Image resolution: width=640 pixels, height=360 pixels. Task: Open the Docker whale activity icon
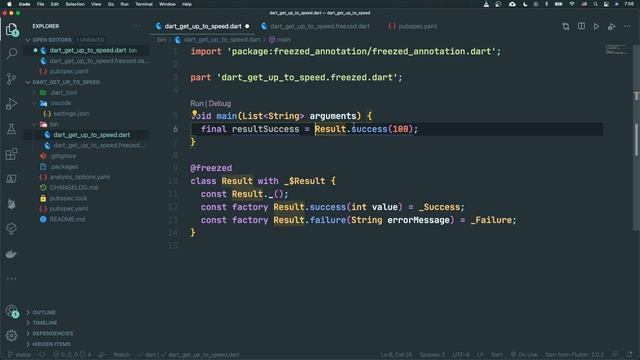pyautogui.click(x=11, y=254)
